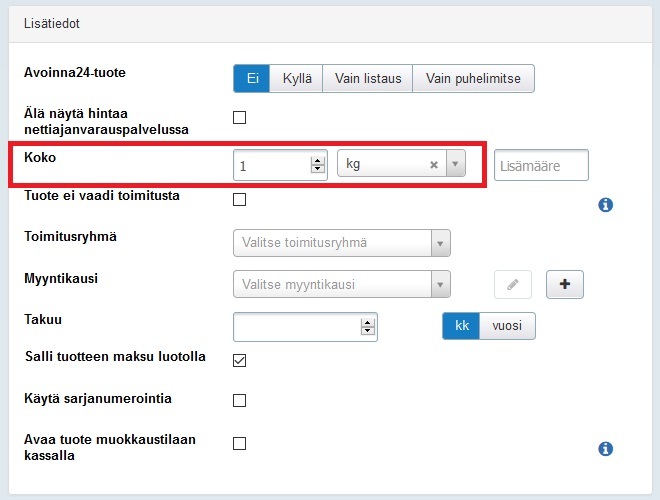Choose the Vain listaus option
The height and width of the screenshot is (500, 660).
pyautogui.click(x=367, y=79)
